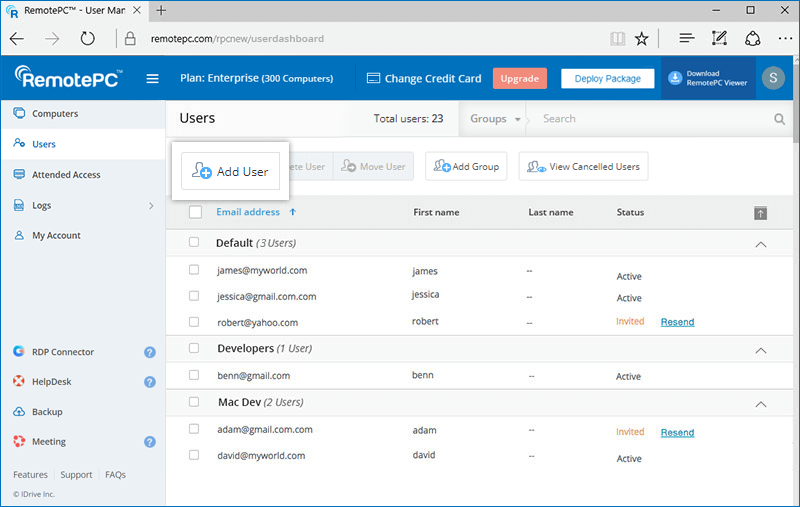
Task: Open the browser Hub icon
Action: [687, 38]
